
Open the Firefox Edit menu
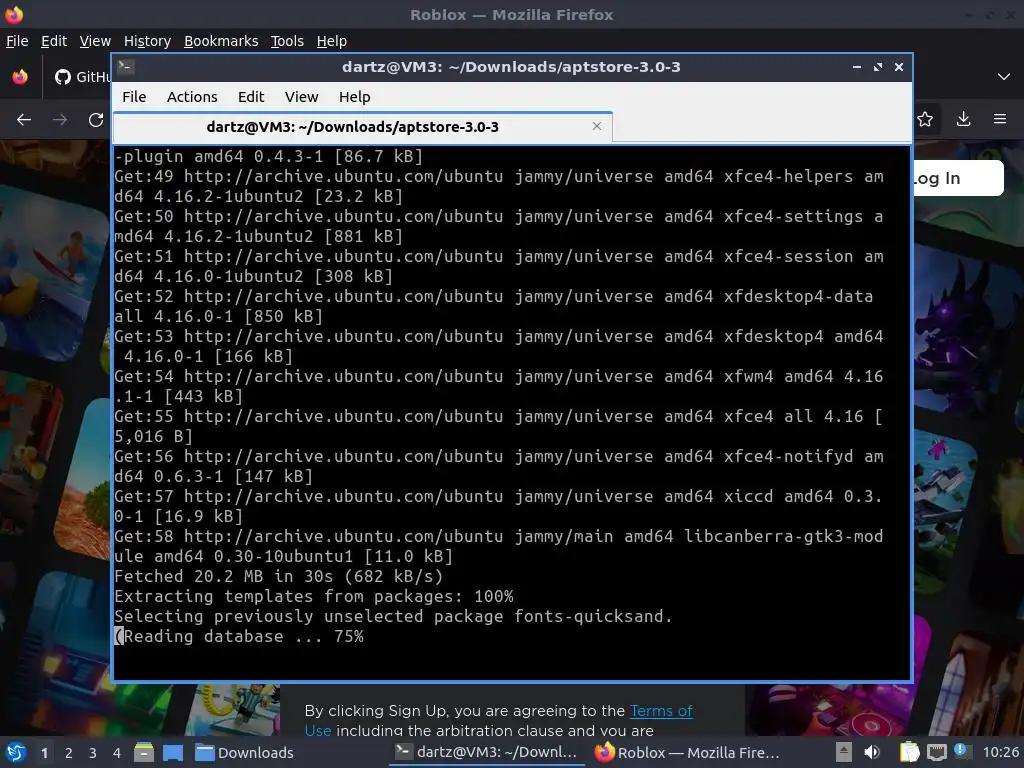pos(54,41)
